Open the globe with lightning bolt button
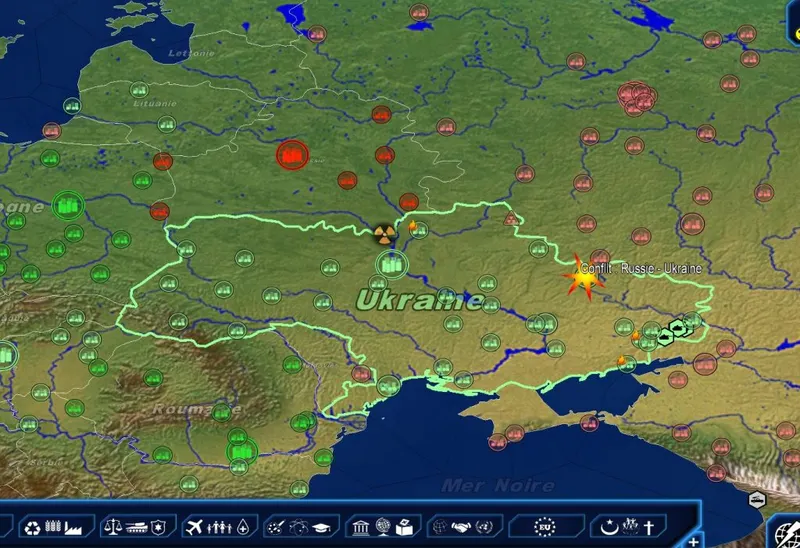Image resolution: width=800 pixels, height=548 pixels. click(788, 535)
